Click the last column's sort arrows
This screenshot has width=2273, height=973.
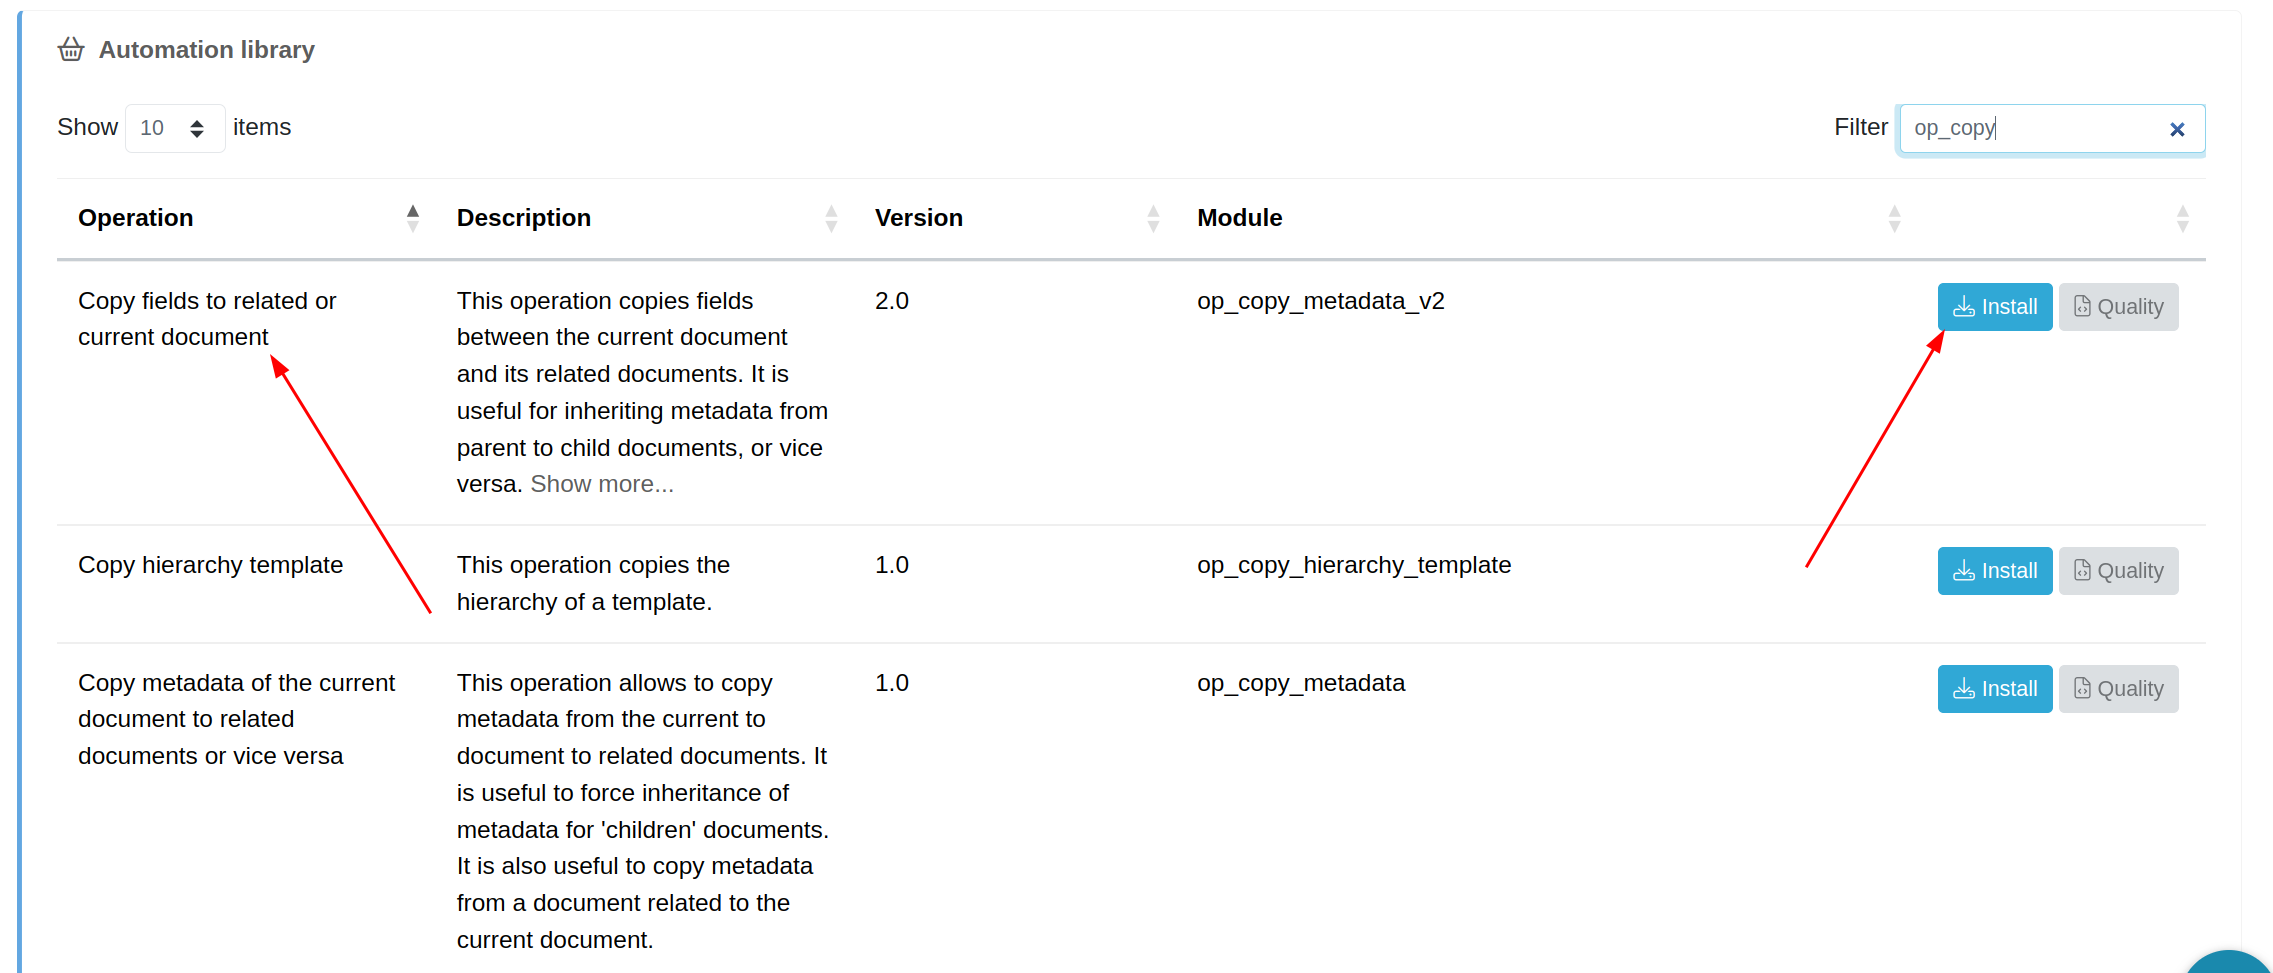[2182, 218]
